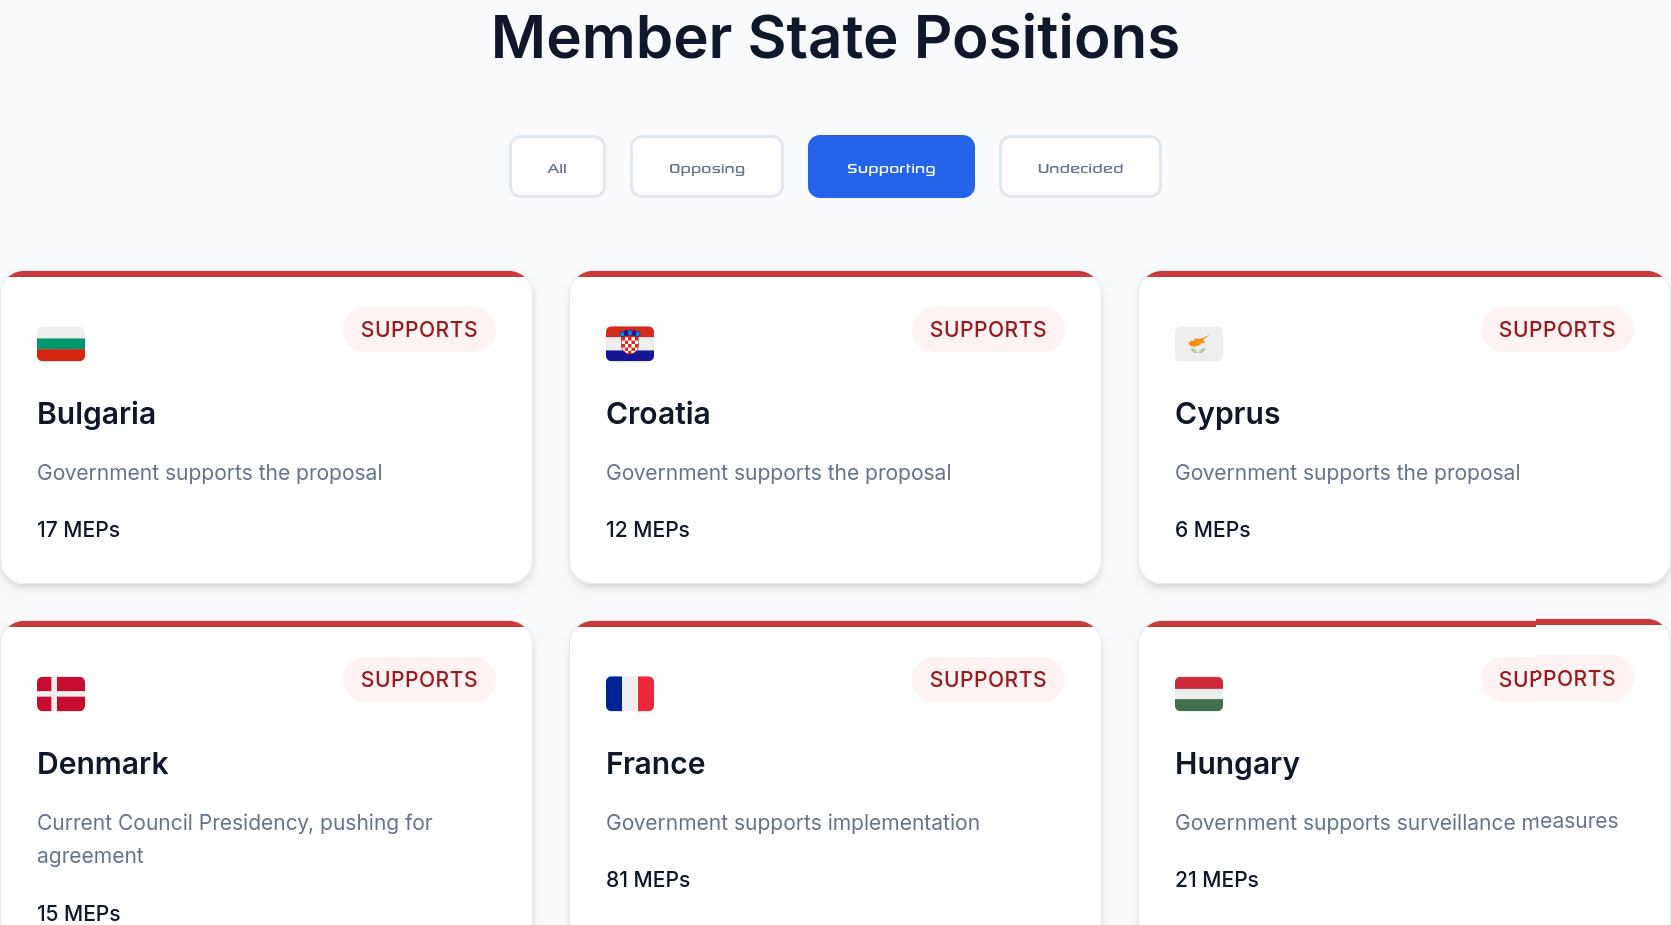Screen dimensions: 1671x925
Task: Filter by Undecided states
Action: click(x=1080, y=167)
